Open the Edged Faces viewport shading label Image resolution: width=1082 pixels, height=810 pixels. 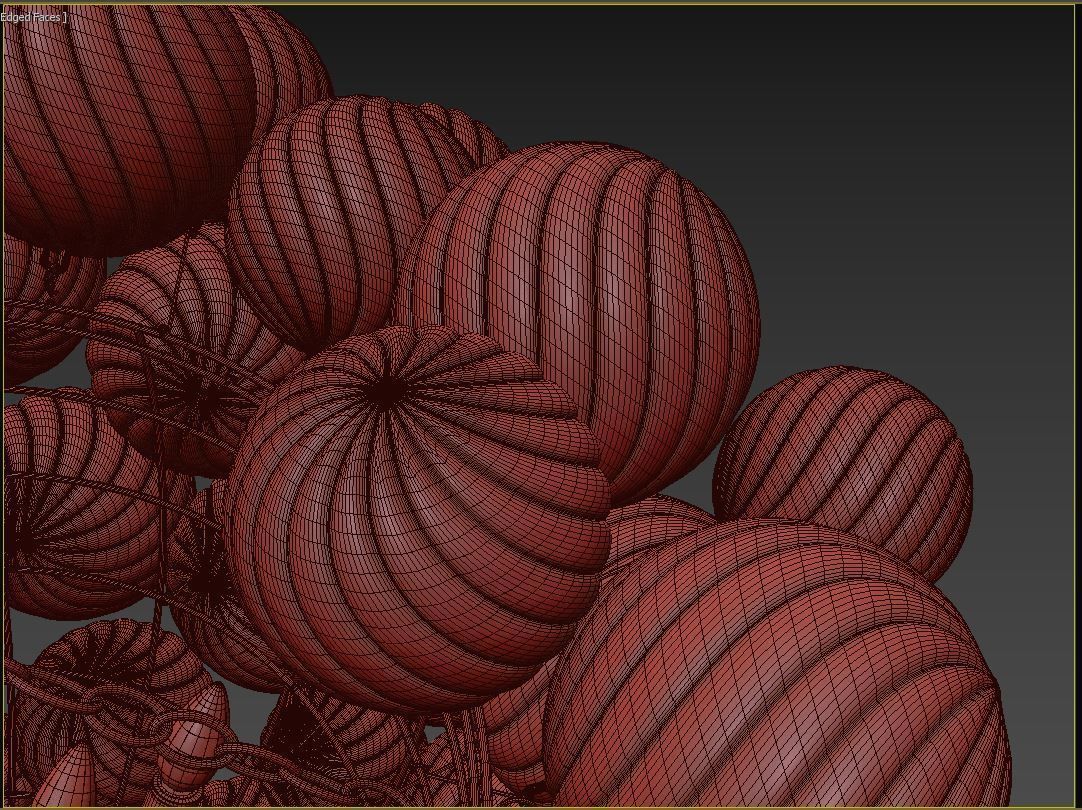[x=33, y=17]
